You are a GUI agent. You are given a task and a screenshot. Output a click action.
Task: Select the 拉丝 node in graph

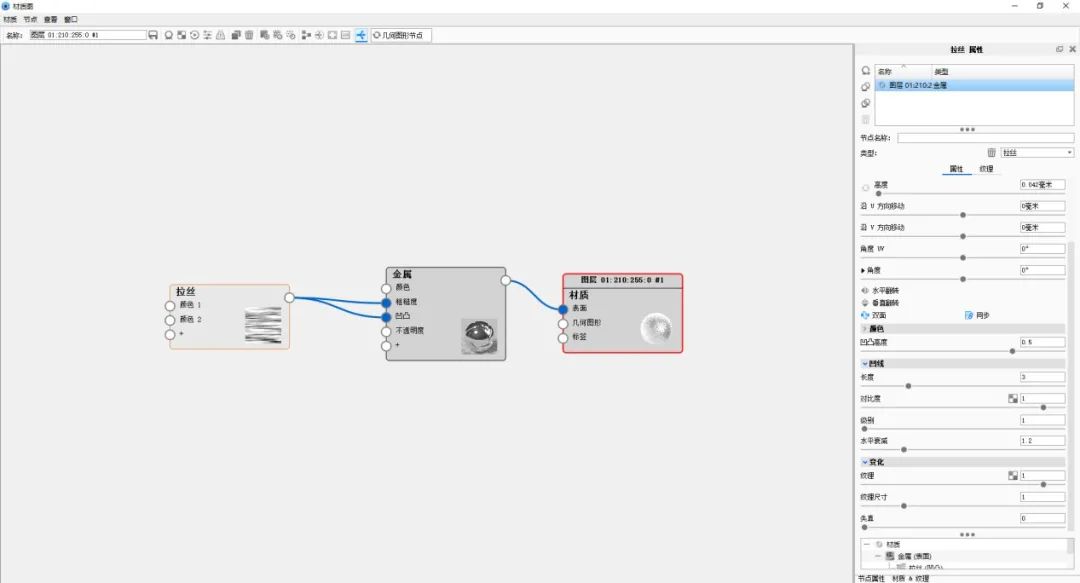pyautogui.click(x=229, y=316)
